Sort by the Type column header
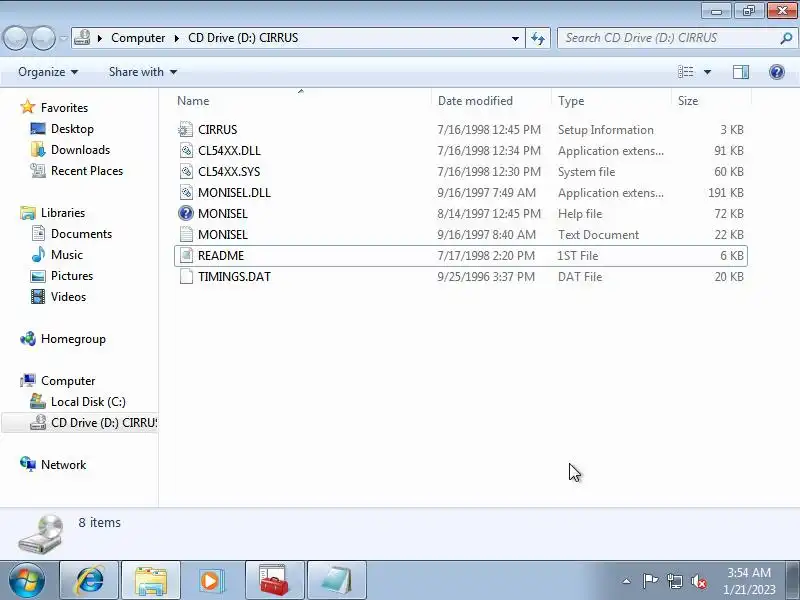The height and width of the screenshot is (600, 800). (612, 101)
